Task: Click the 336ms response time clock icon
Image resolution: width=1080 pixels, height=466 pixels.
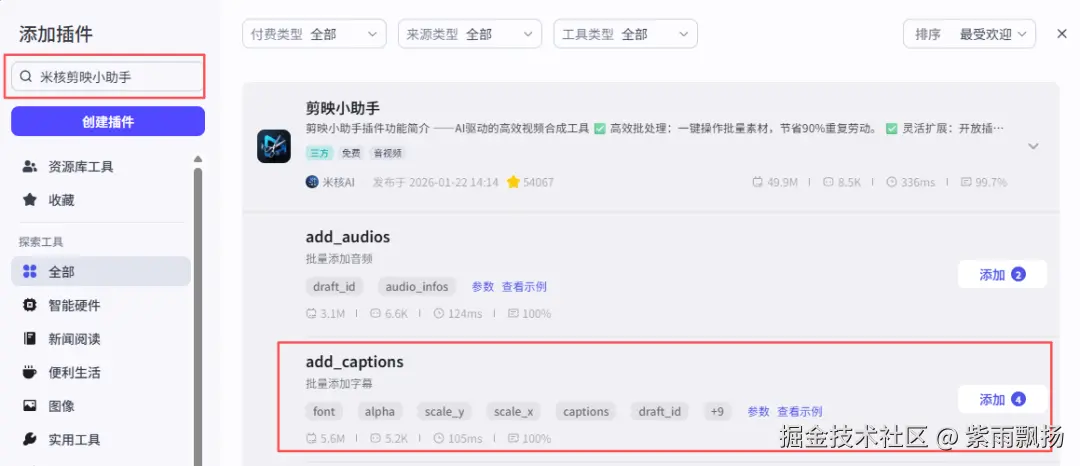Action: [x=892, y=182]
